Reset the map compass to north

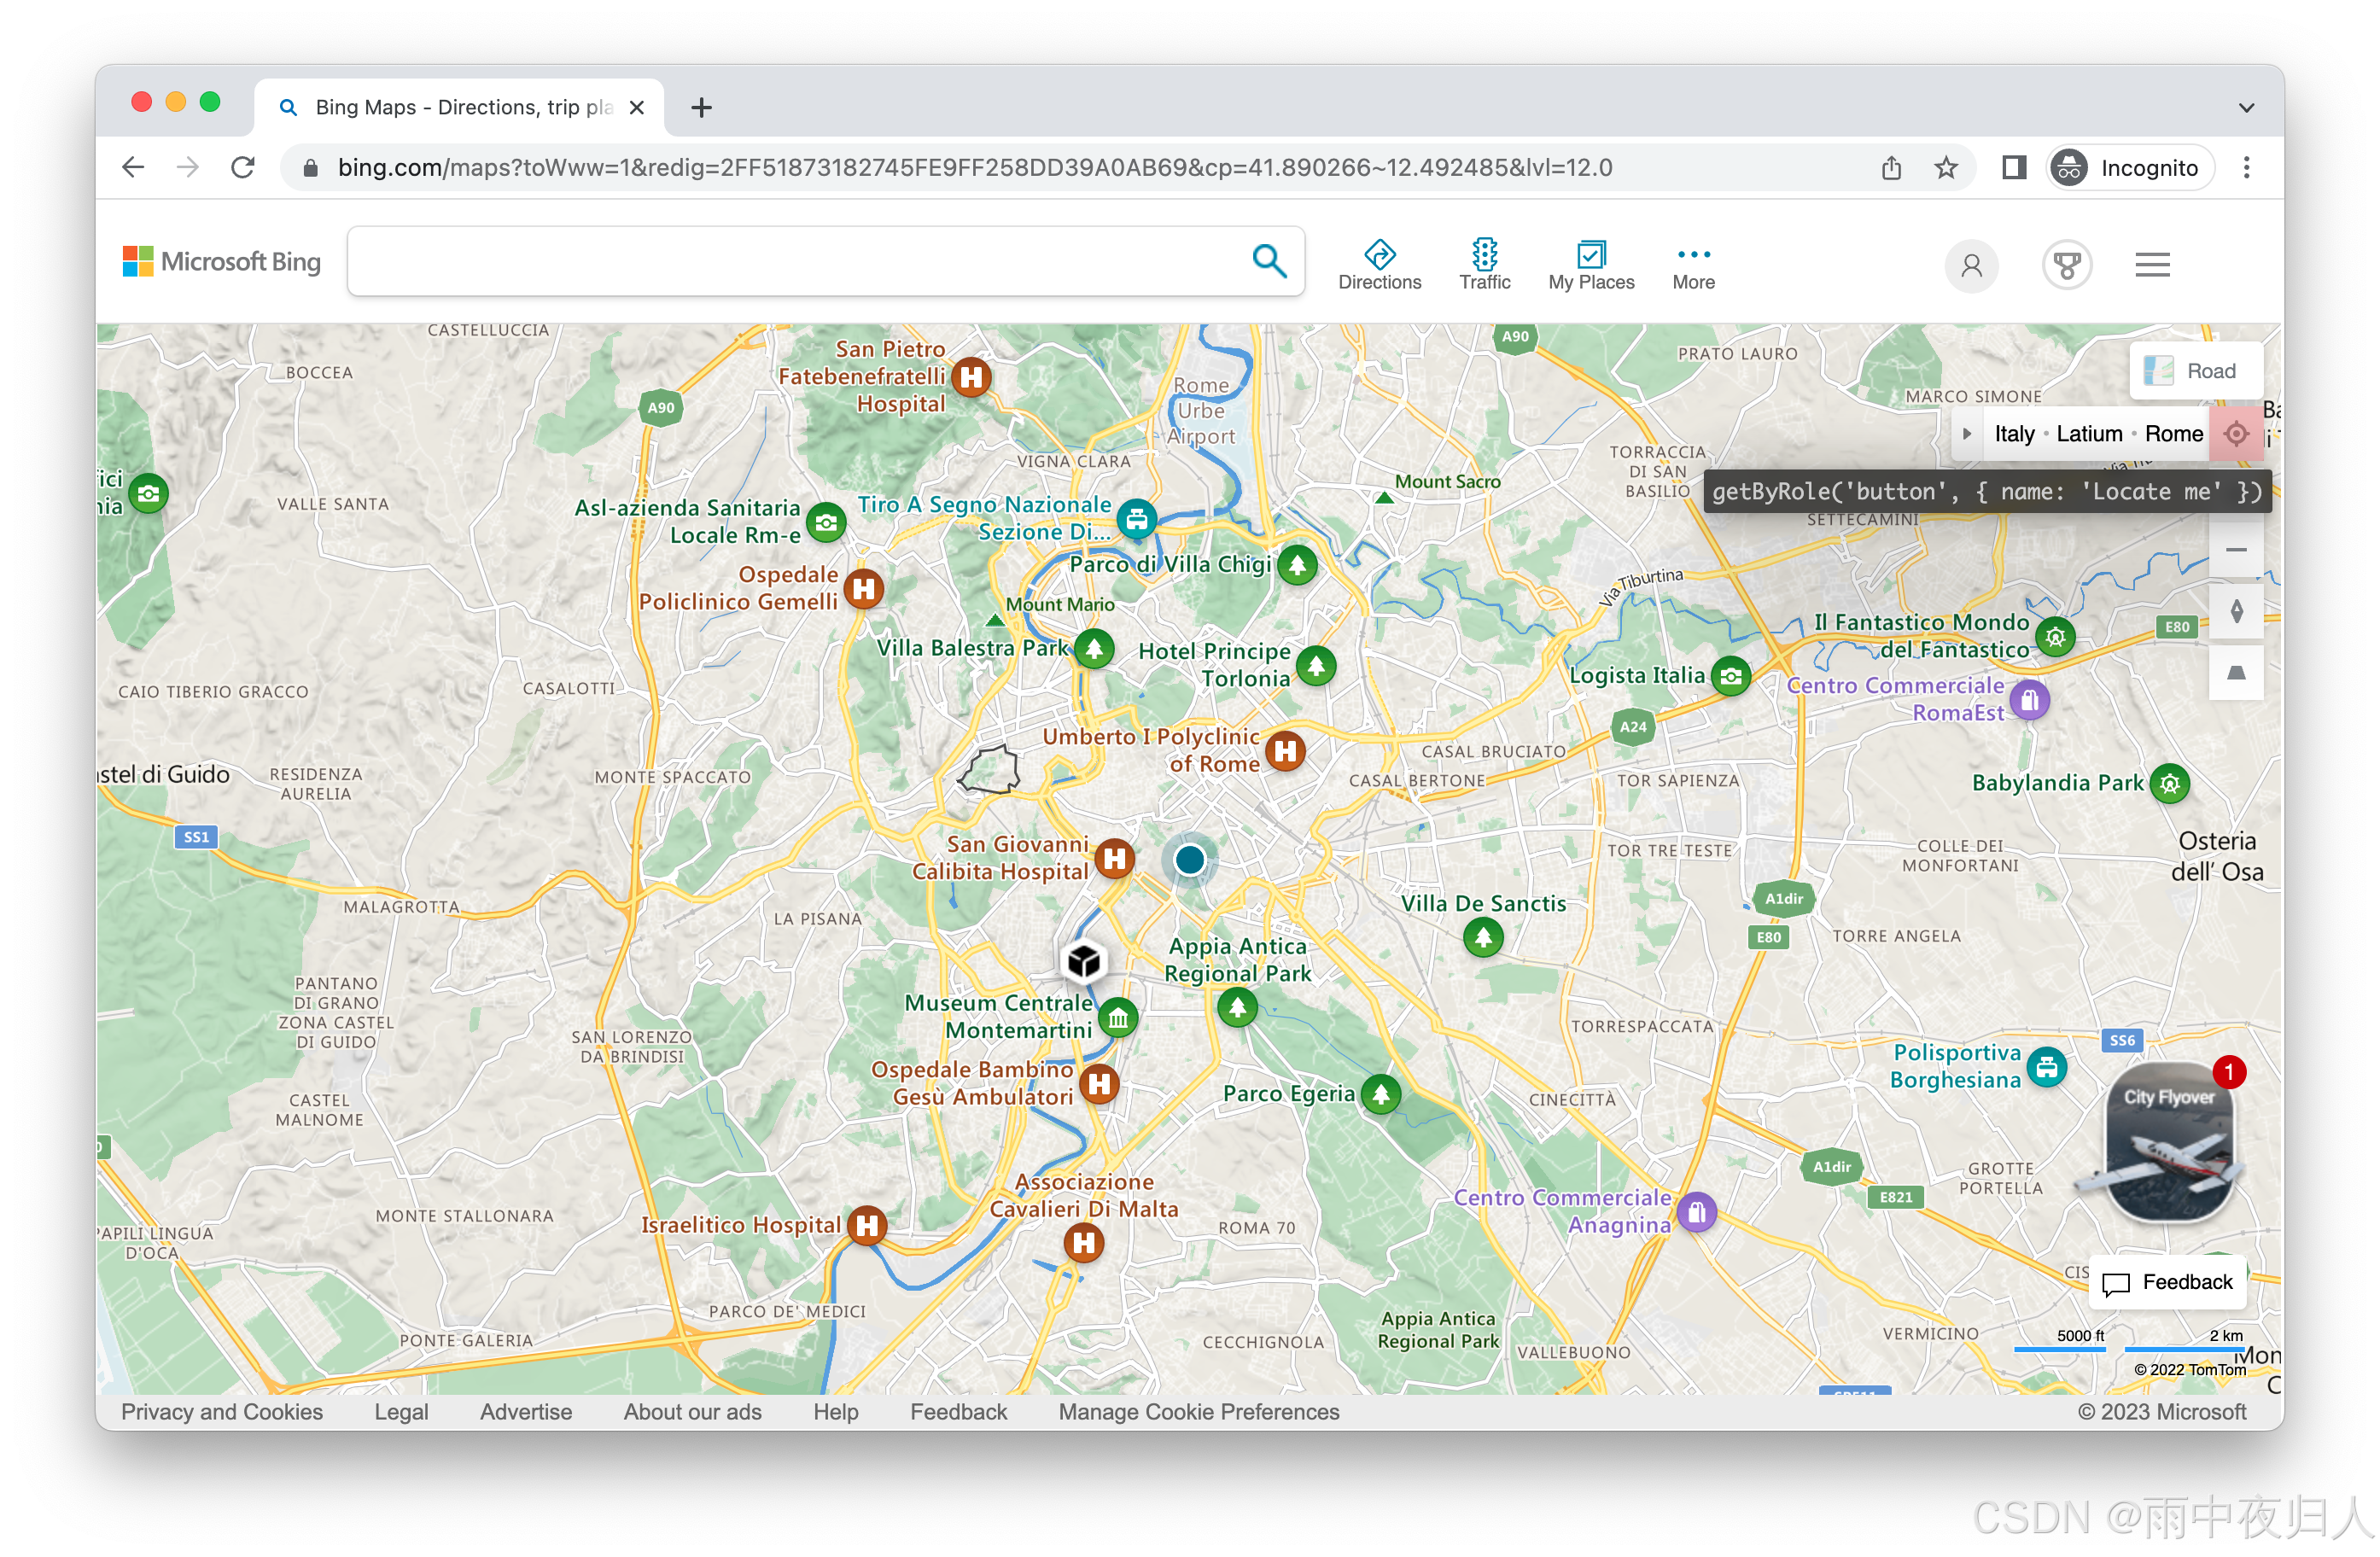pos(2236,611)
